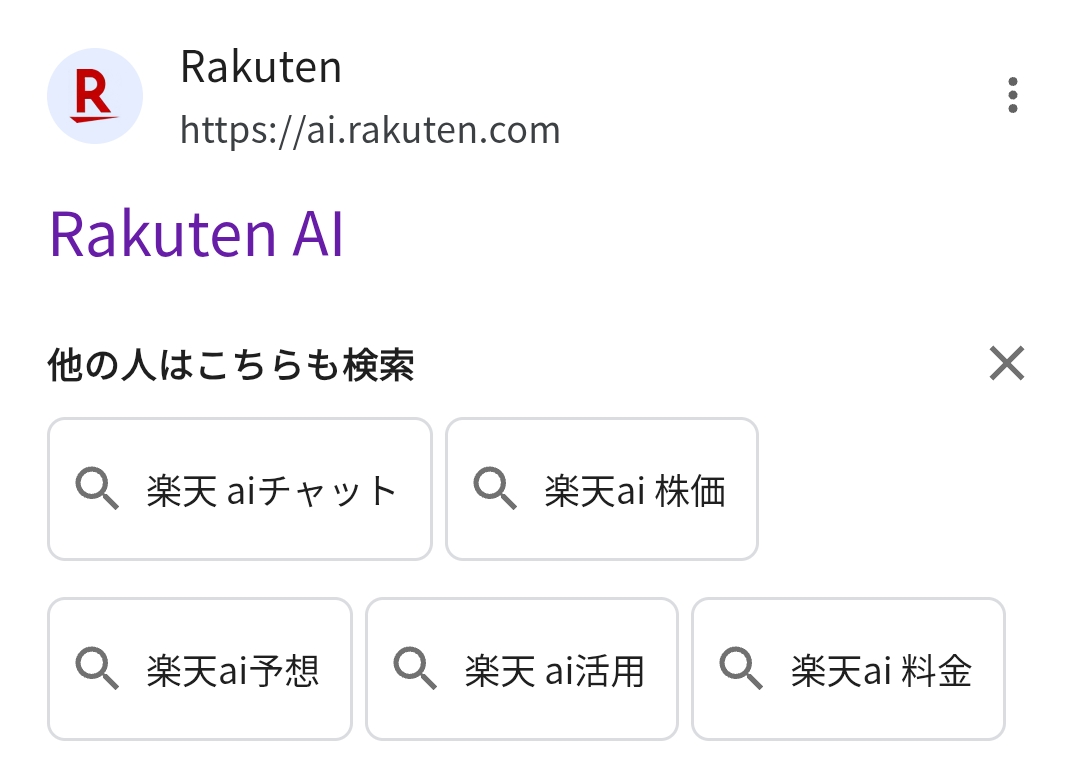This screenshot has height=777, width=1079.
Task: Click the purple visited Rakuten AI heading
Action: pos(196,235)
